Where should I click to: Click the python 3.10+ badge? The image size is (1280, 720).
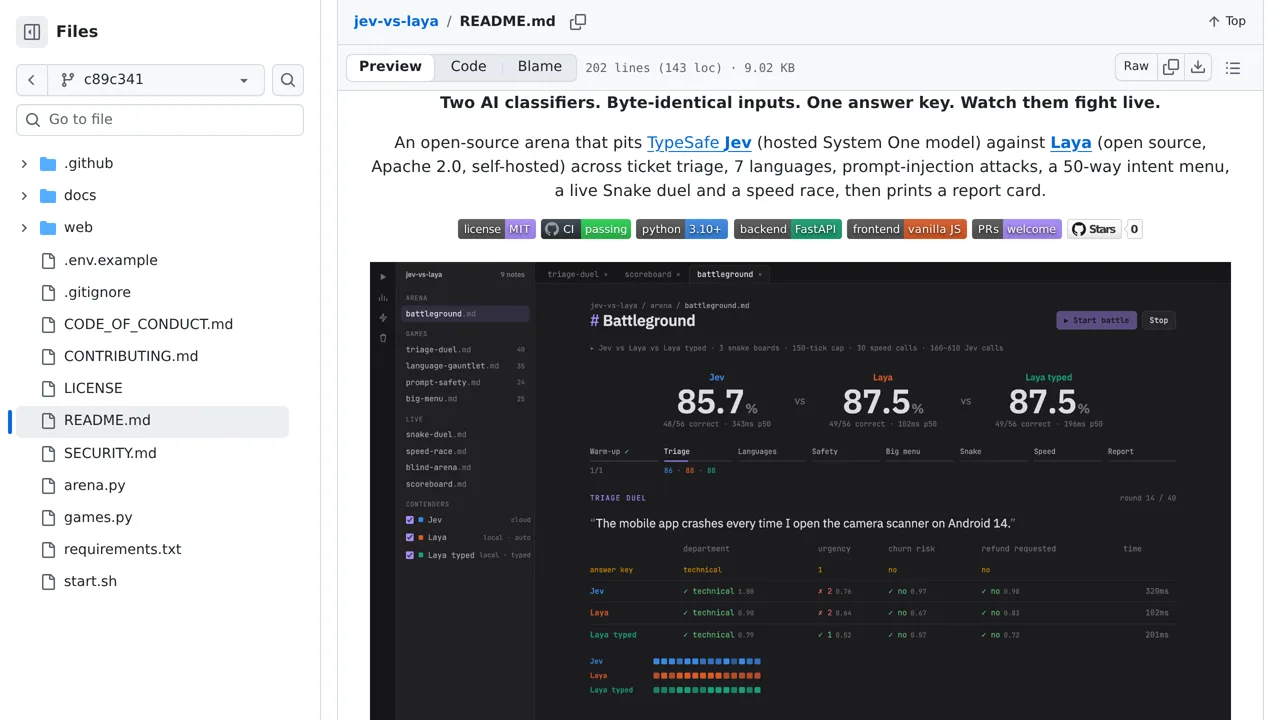(682, 229)
